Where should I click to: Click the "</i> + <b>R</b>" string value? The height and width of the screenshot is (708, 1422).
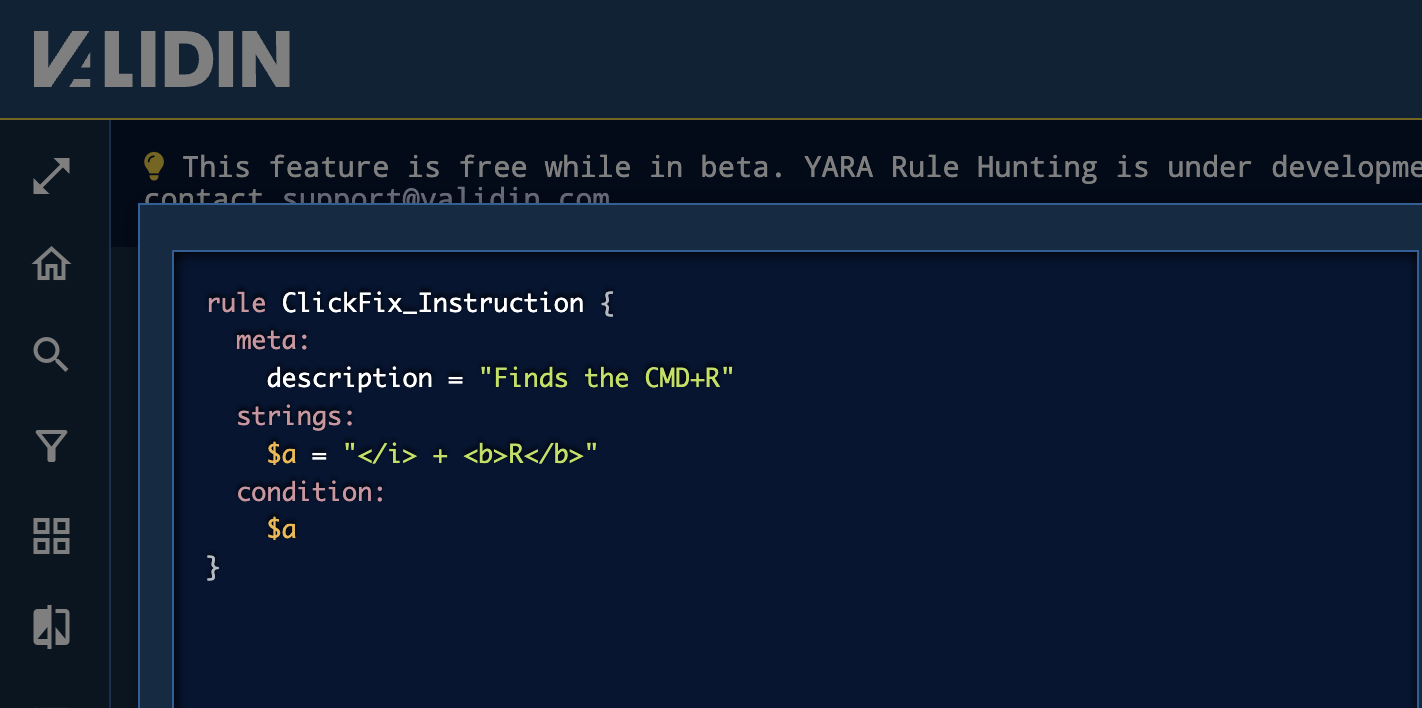click(x=470, y=455)
